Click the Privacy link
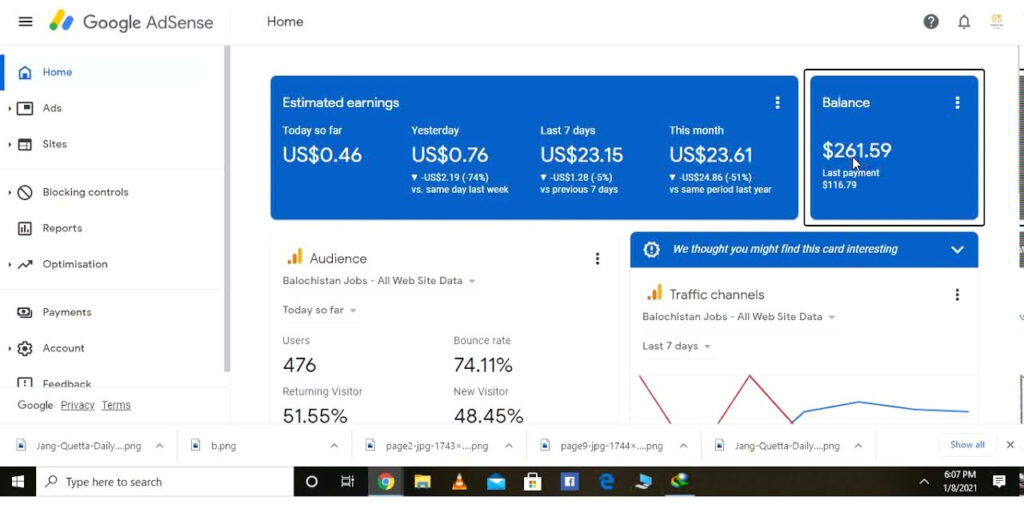This screenshot has height=517, width=1024. tap(78, 405)
